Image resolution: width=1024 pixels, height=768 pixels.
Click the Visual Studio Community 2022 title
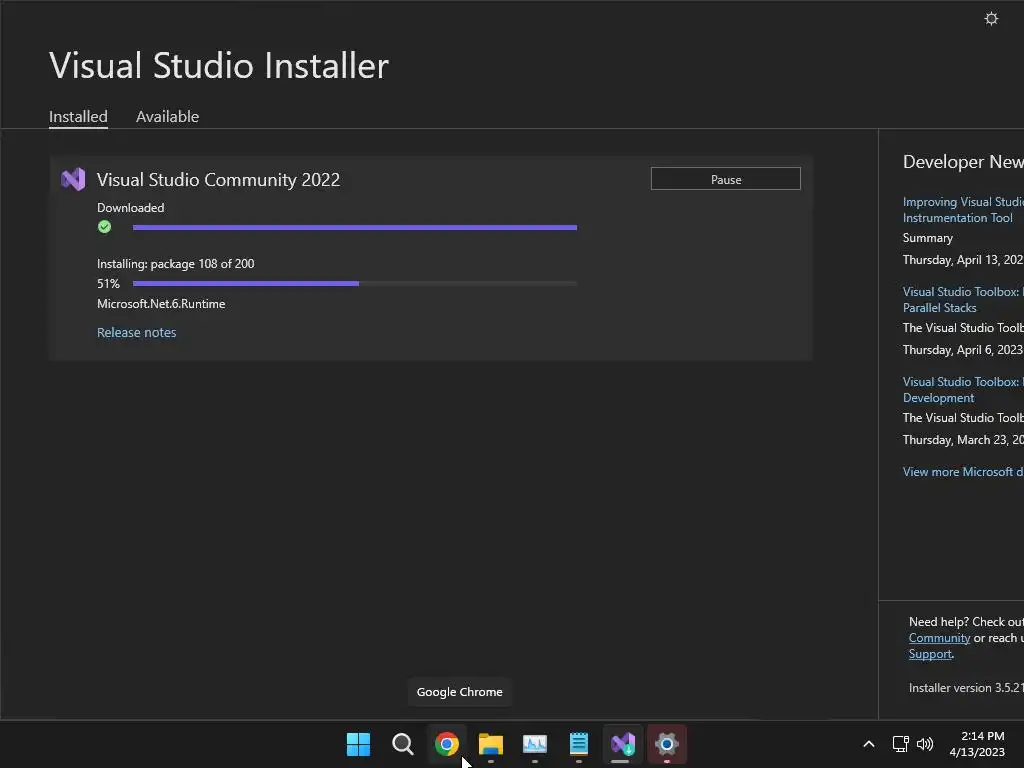pos(218,180)
